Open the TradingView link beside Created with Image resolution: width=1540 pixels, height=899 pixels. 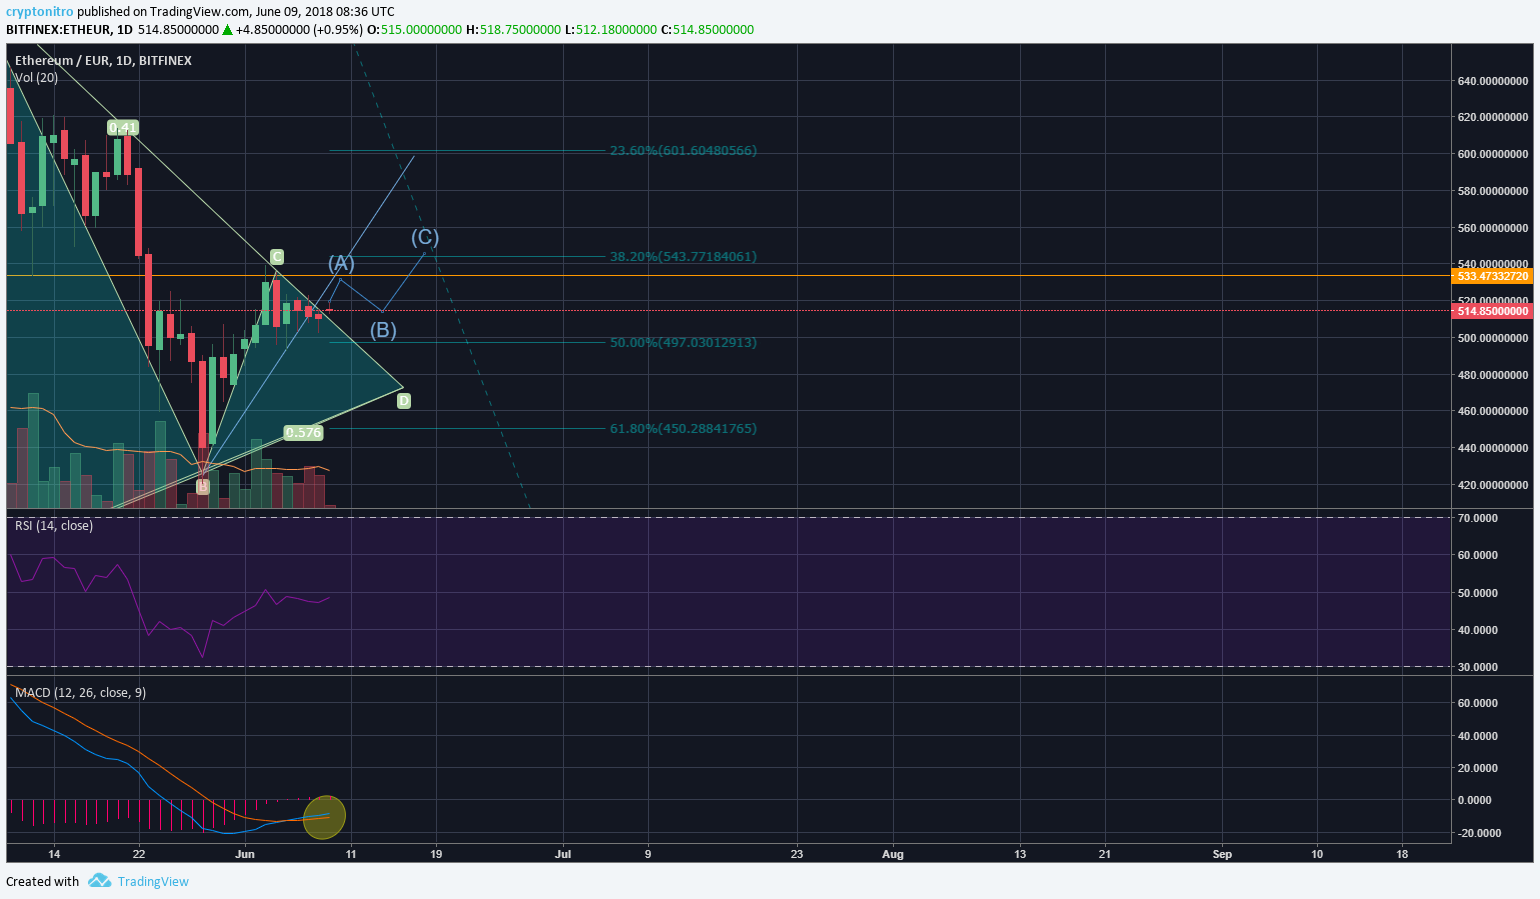153,881
